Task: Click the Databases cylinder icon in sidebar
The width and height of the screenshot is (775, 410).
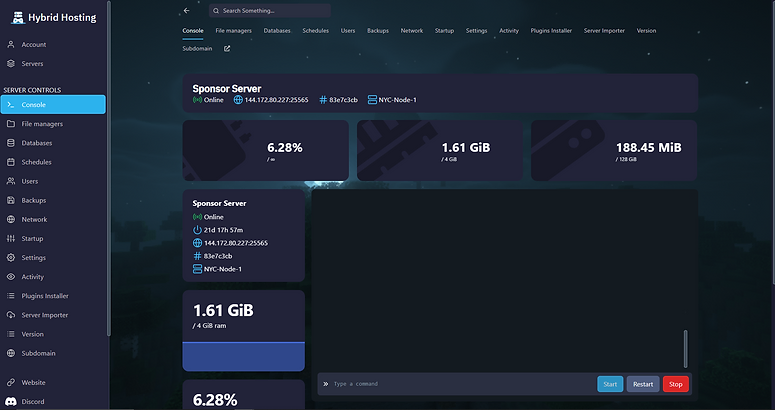Action: click(11, 143)
